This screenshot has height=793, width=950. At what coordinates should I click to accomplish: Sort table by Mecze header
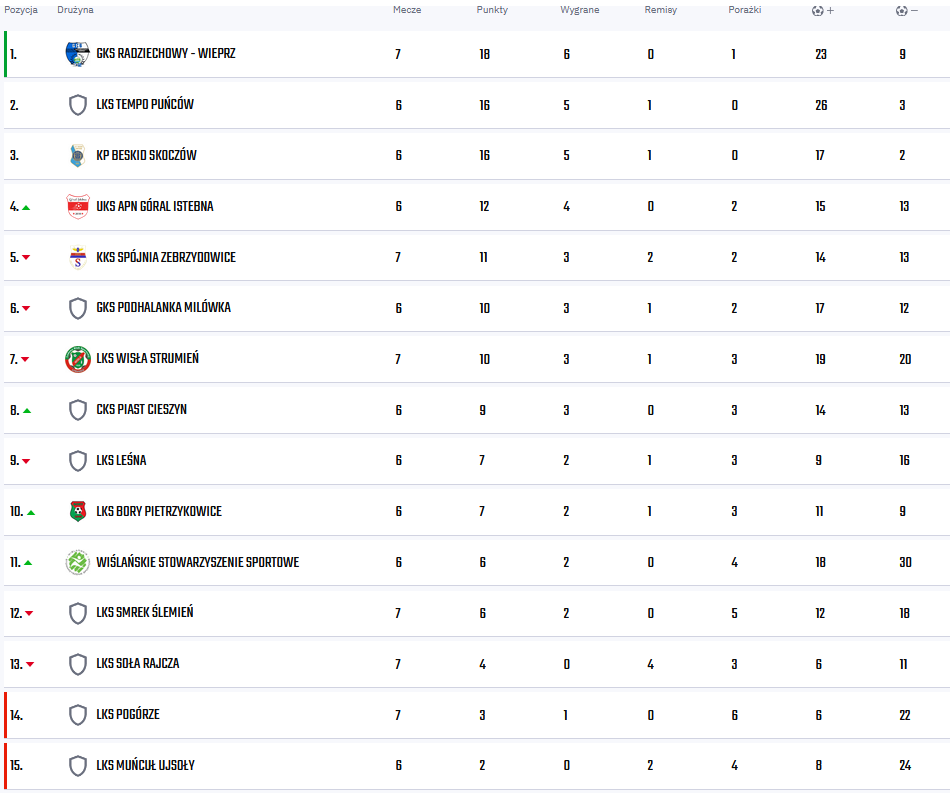(407, 10)
